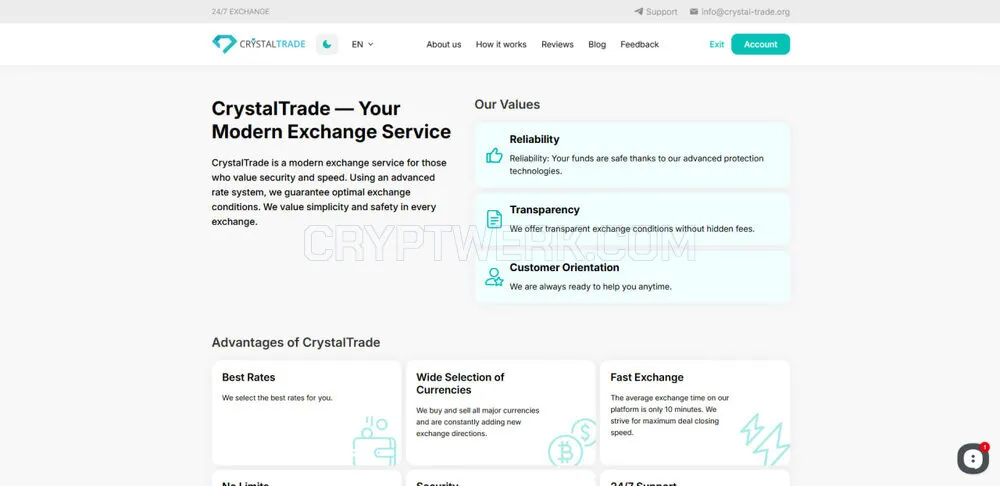1000x486 pixels.
Task: Open the Account button
Action: click(x=760, y=44)
